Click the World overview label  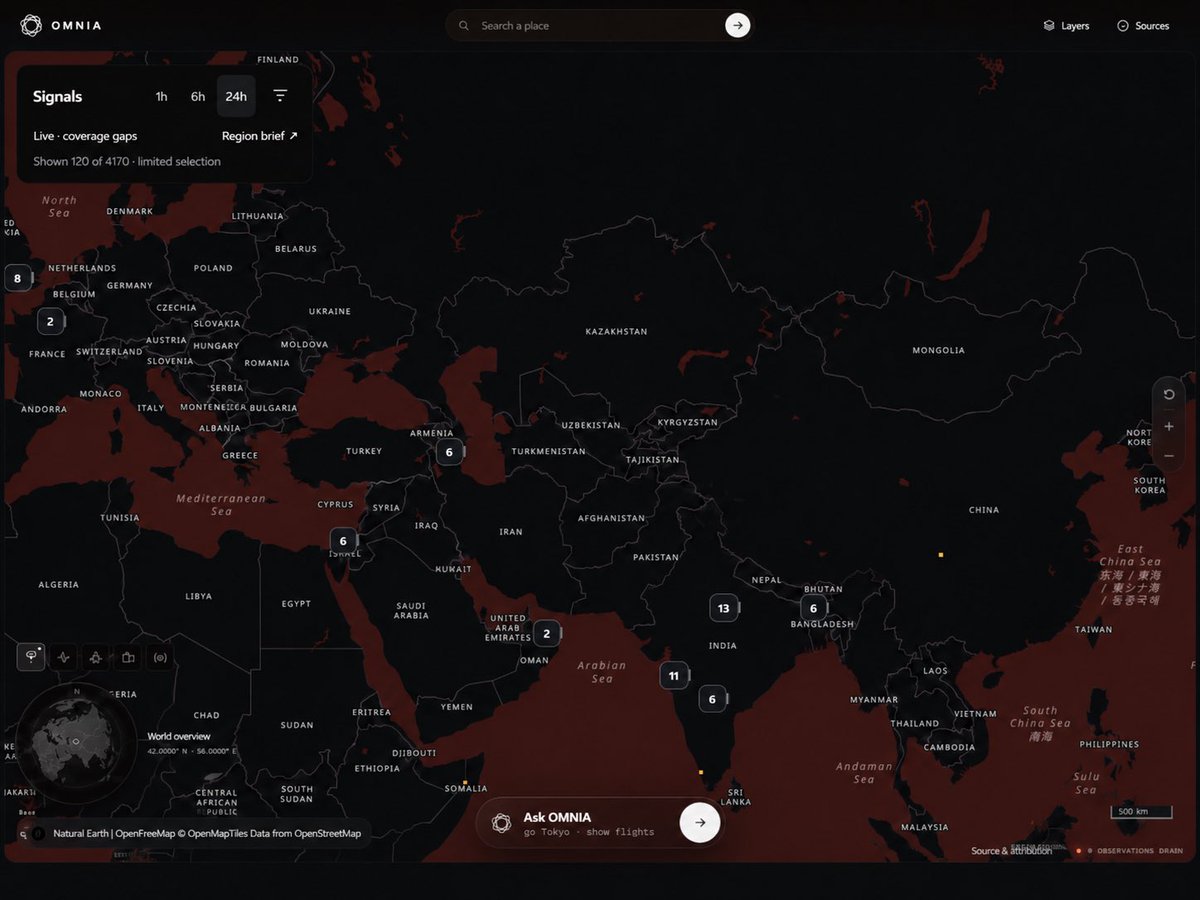(179, 736)
